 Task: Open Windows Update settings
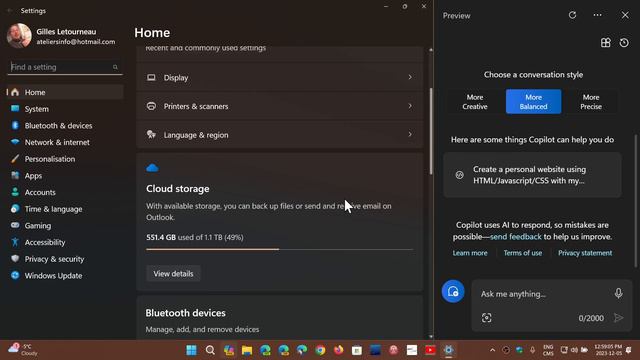point(65,276)
